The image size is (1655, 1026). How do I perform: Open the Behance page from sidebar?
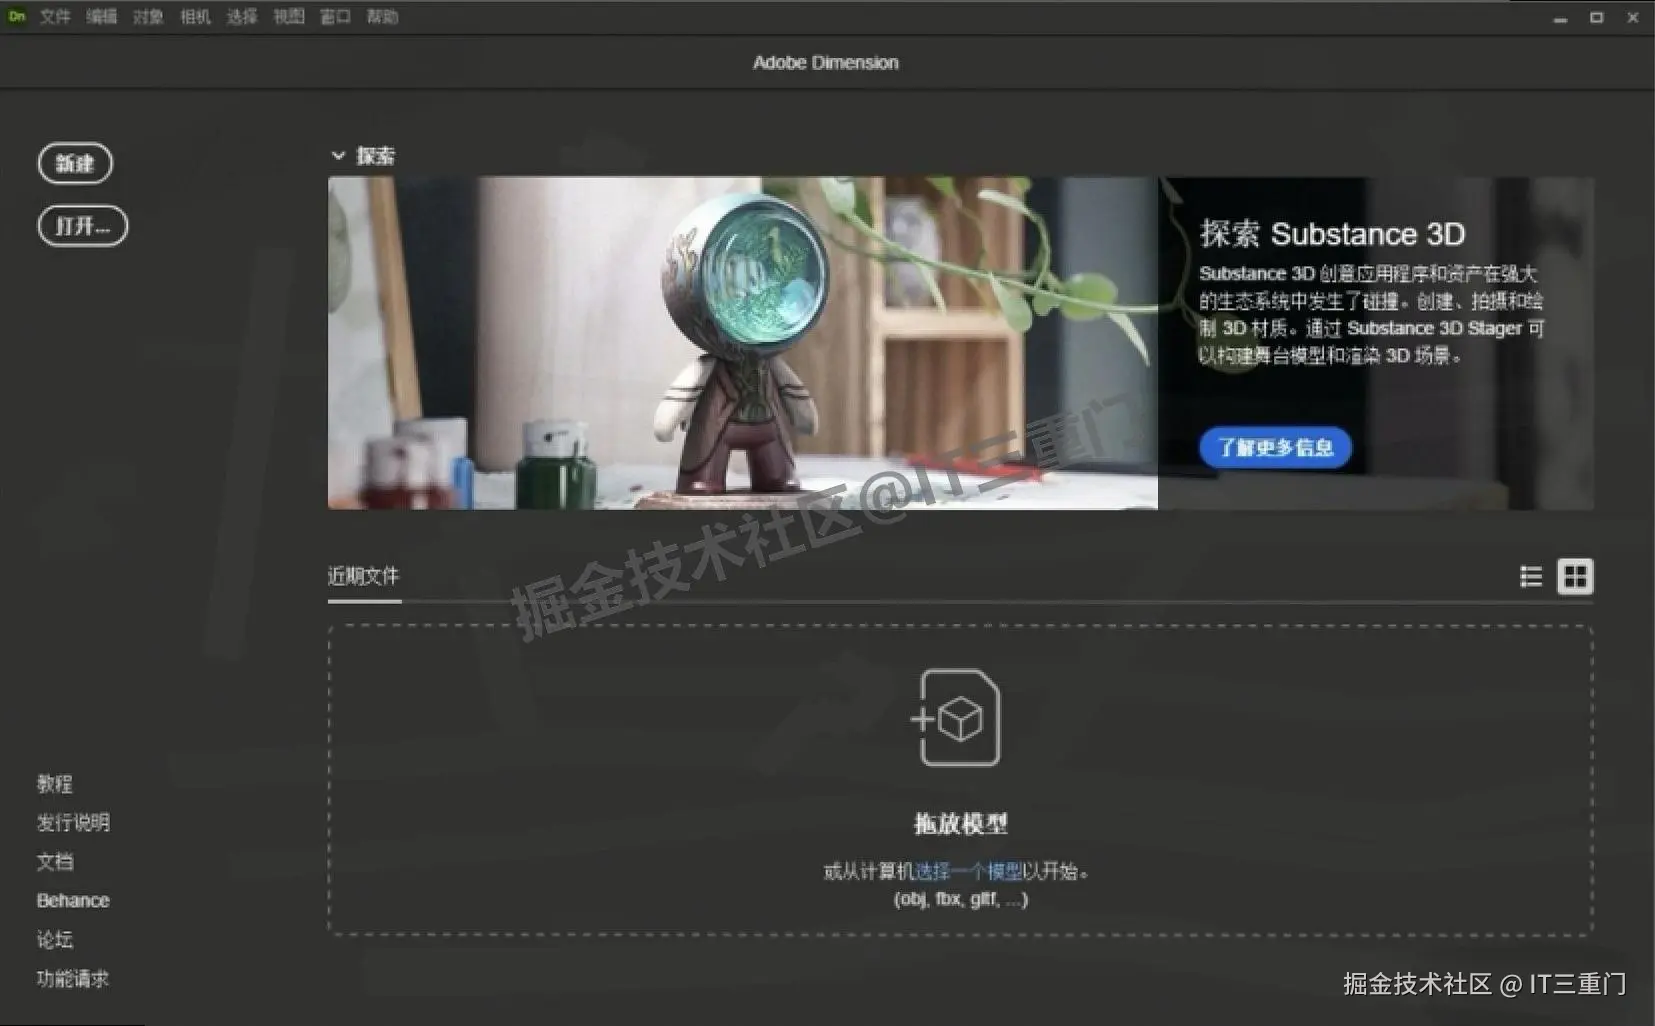[x=72, y=900]
